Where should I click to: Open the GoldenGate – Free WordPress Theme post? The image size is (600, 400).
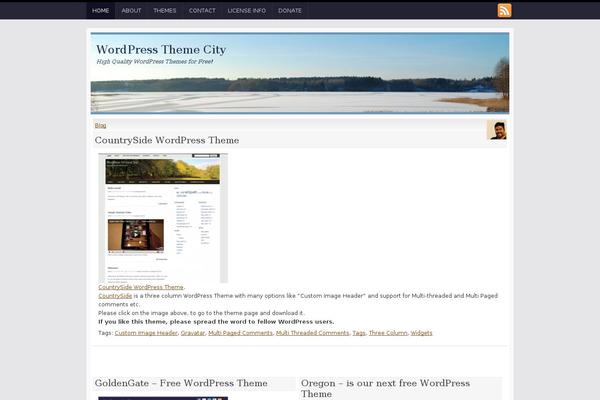(x=181, y=383)
